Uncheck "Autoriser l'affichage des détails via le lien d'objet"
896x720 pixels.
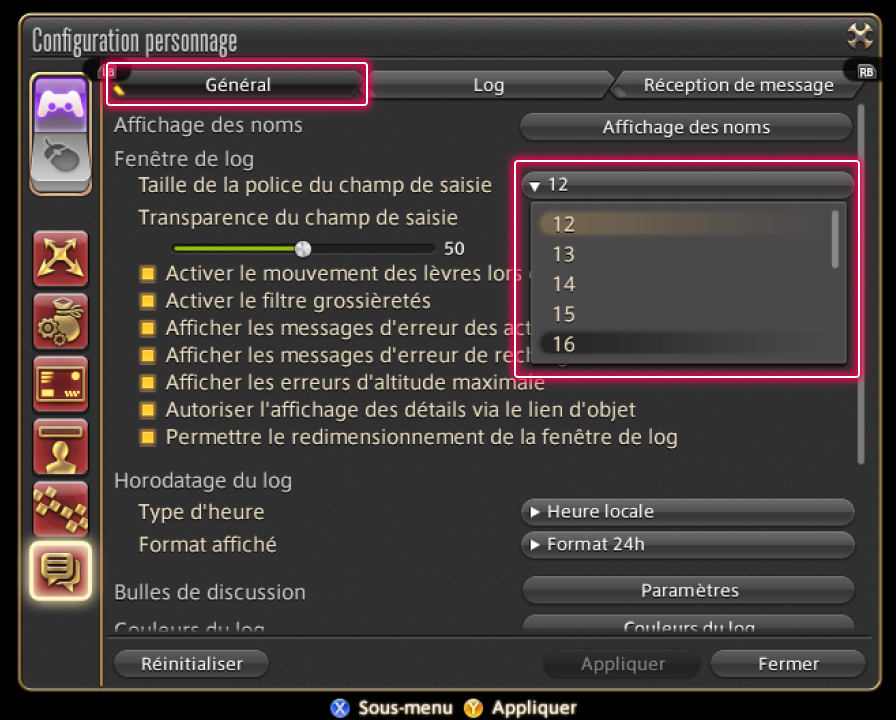(148, 410)
